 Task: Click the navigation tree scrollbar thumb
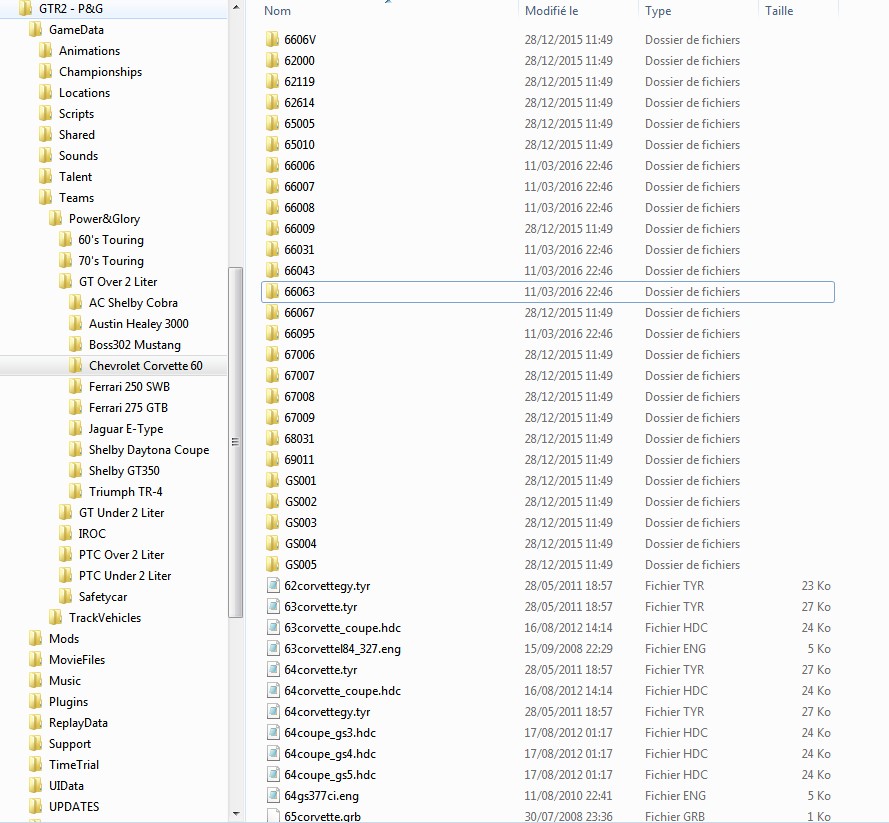[236, 442]
